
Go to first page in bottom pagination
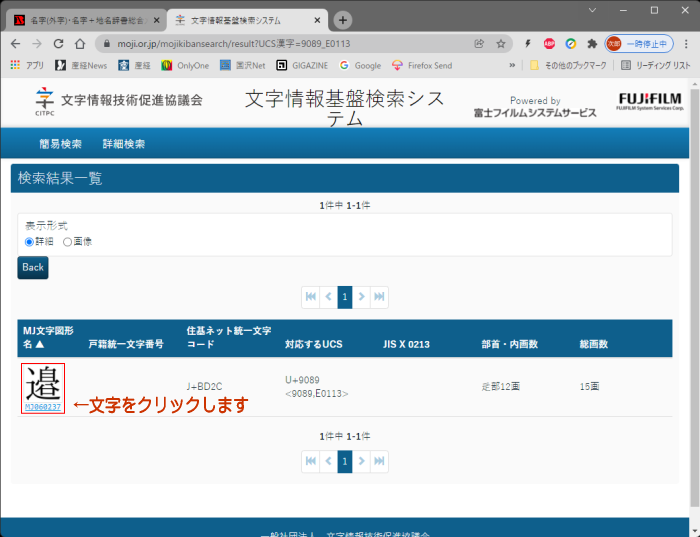(x=311, y=461)
